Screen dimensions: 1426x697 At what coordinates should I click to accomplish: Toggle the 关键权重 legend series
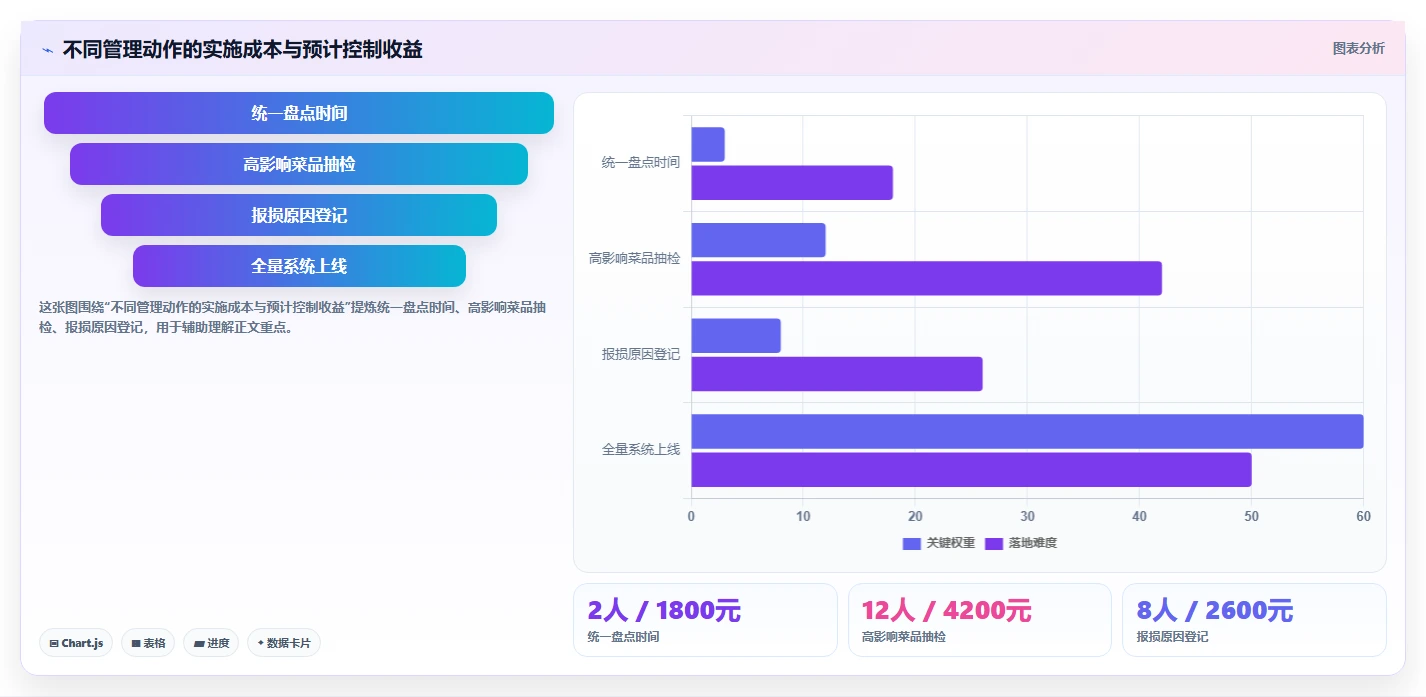938,543
